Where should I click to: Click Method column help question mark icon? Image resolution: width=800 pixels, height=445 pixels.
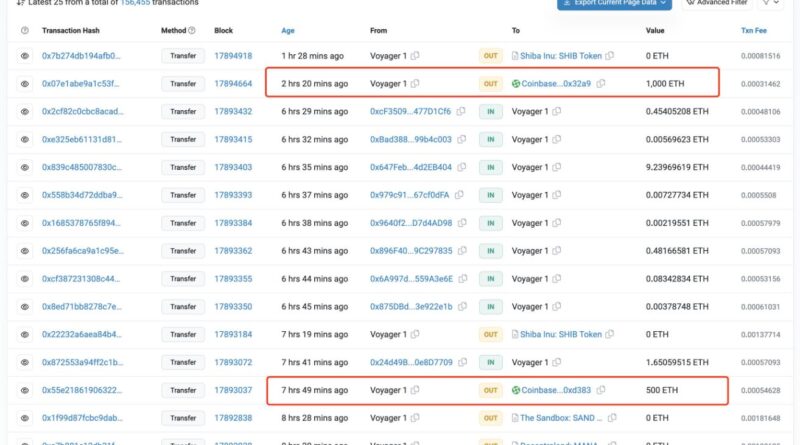click(x=192, y=31)
